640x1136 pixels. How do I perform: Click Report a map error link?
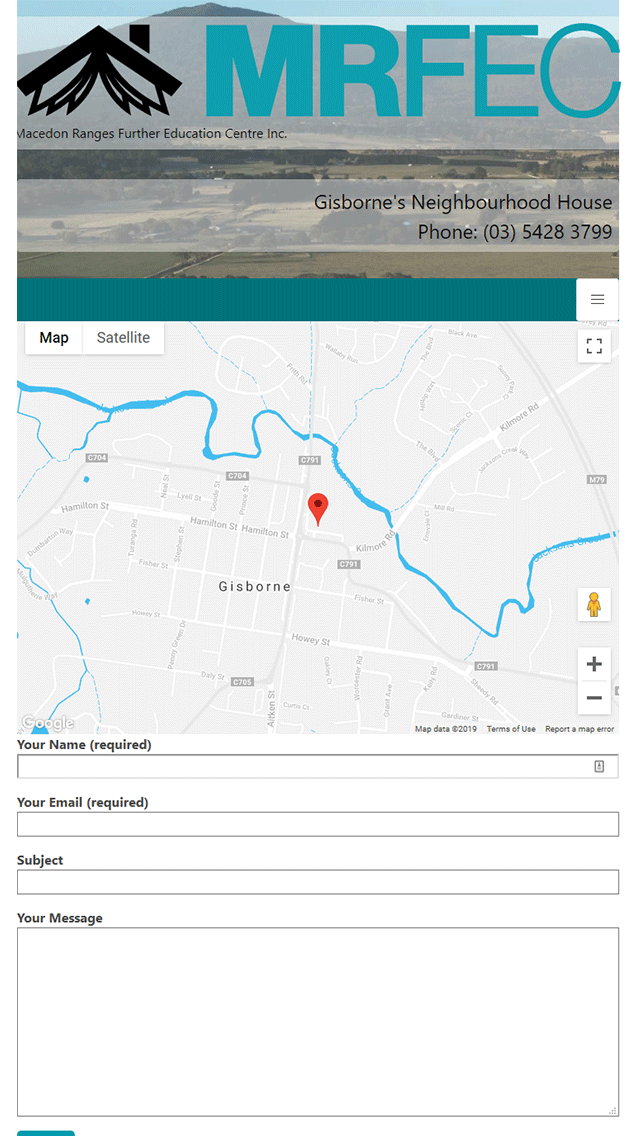579,729
